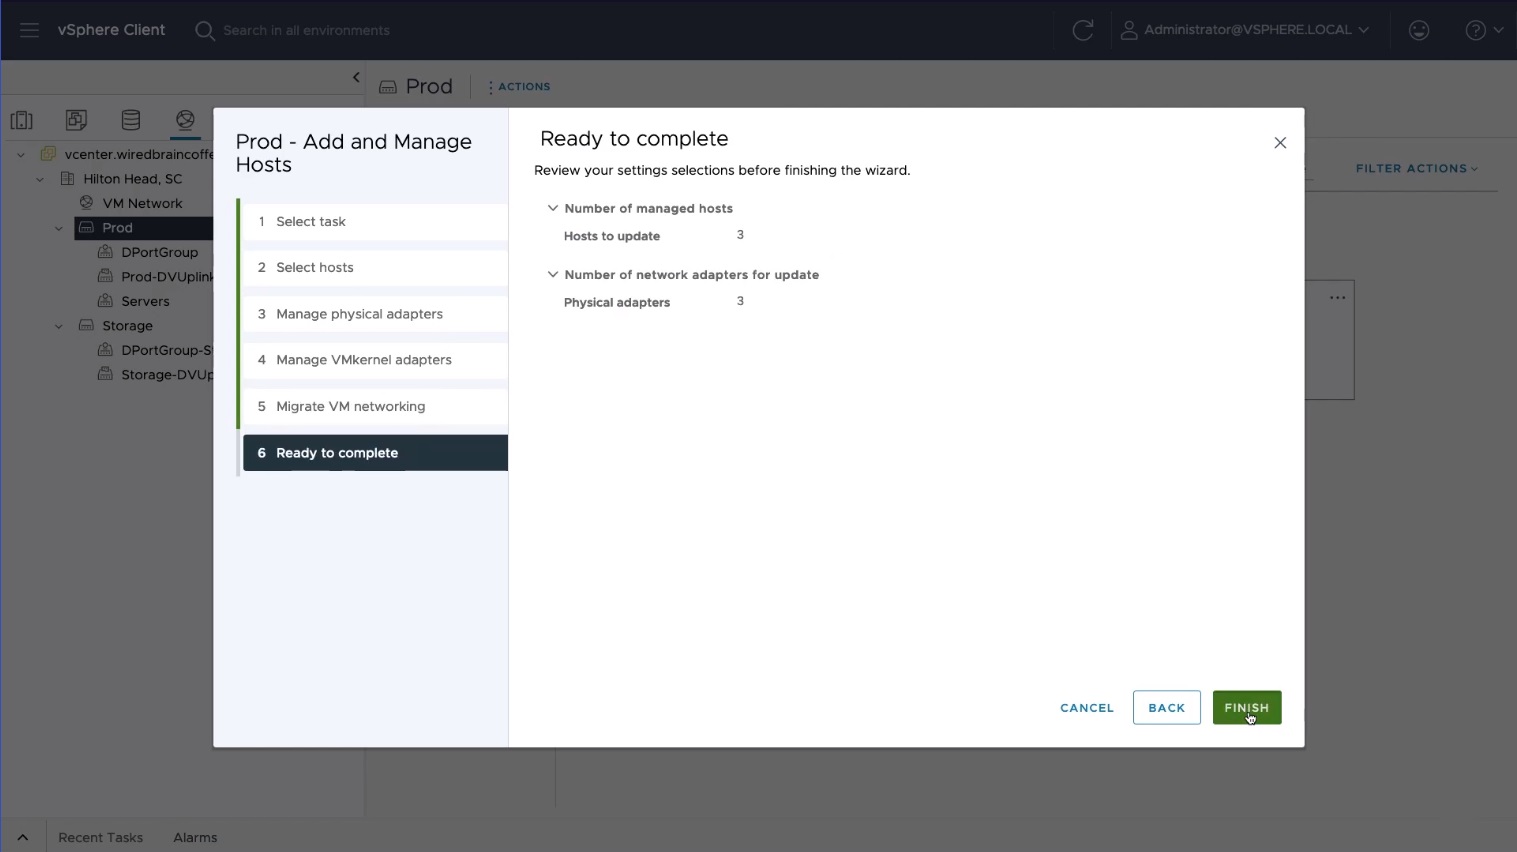Expand the Recent Tasks bottom panel arrow
The width and height of the screenshot is (1517, 852).
click(23, 837)
